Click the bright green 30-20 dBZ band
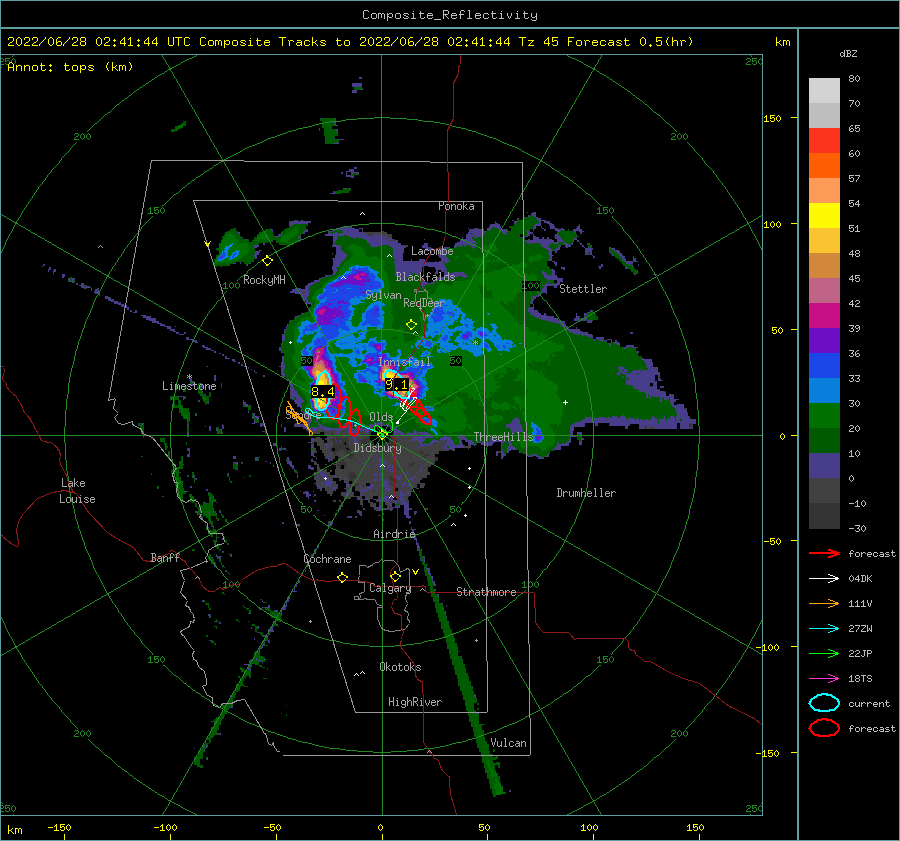This screenshot has width=900, height=841. point(824,415)
